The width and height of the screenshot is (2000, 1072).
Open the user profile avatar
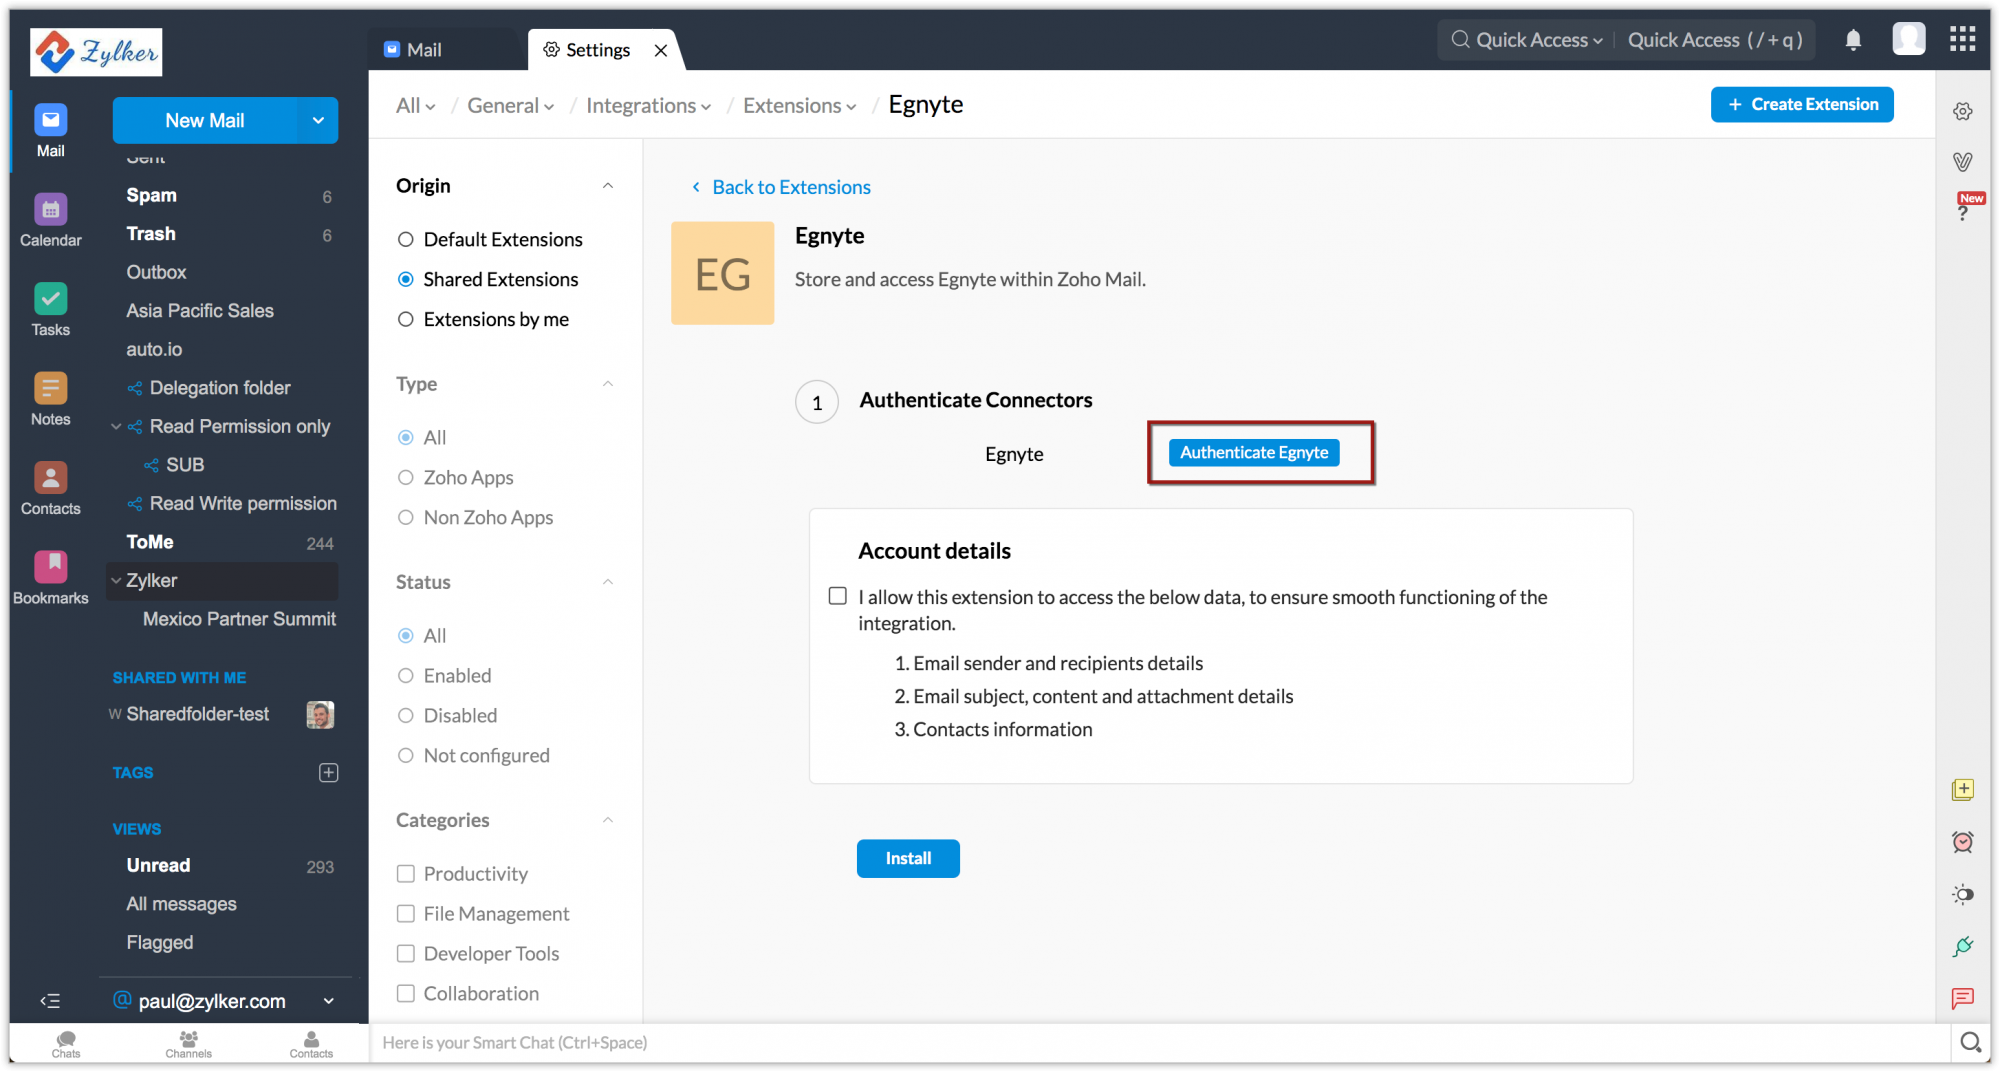coord(1909,40)
